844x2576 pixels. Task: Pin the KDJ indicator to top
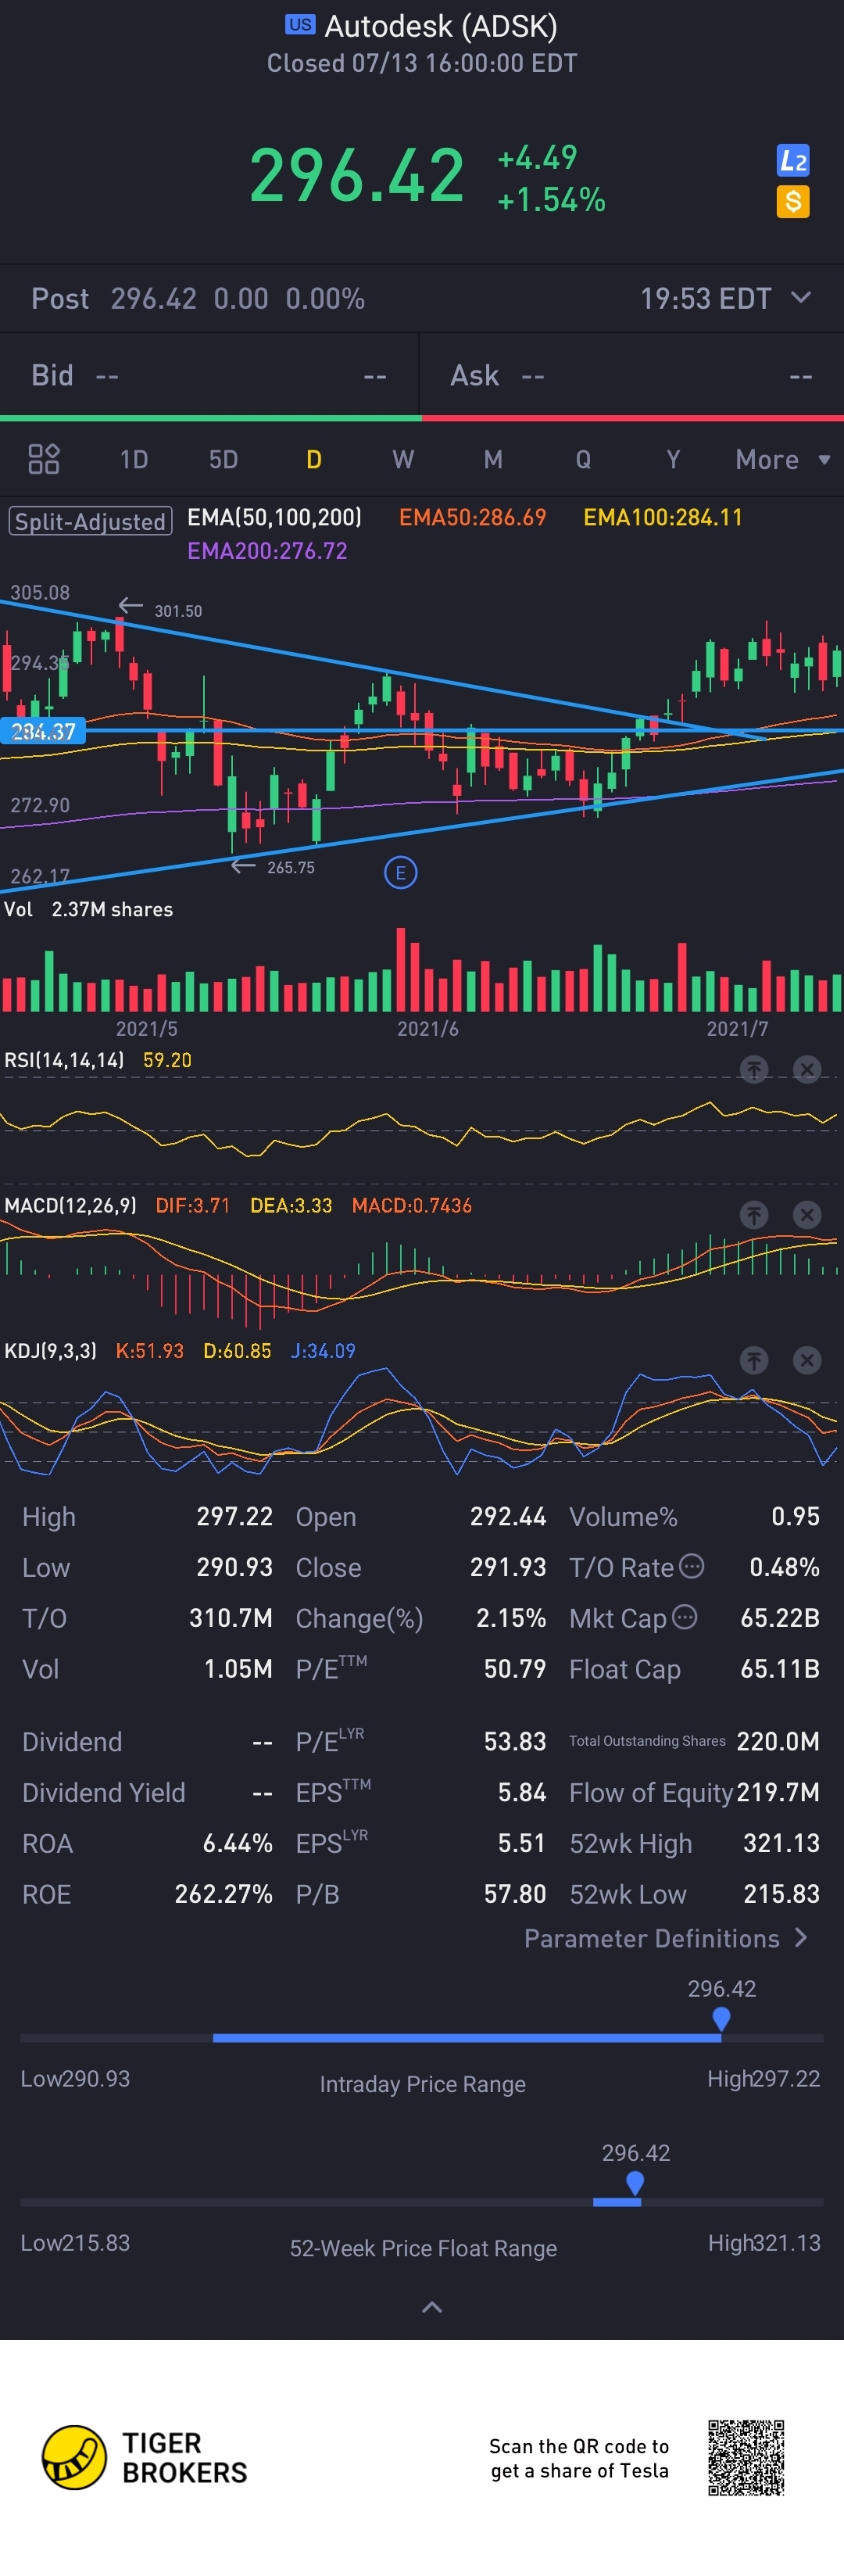[x=754, y=1360]
